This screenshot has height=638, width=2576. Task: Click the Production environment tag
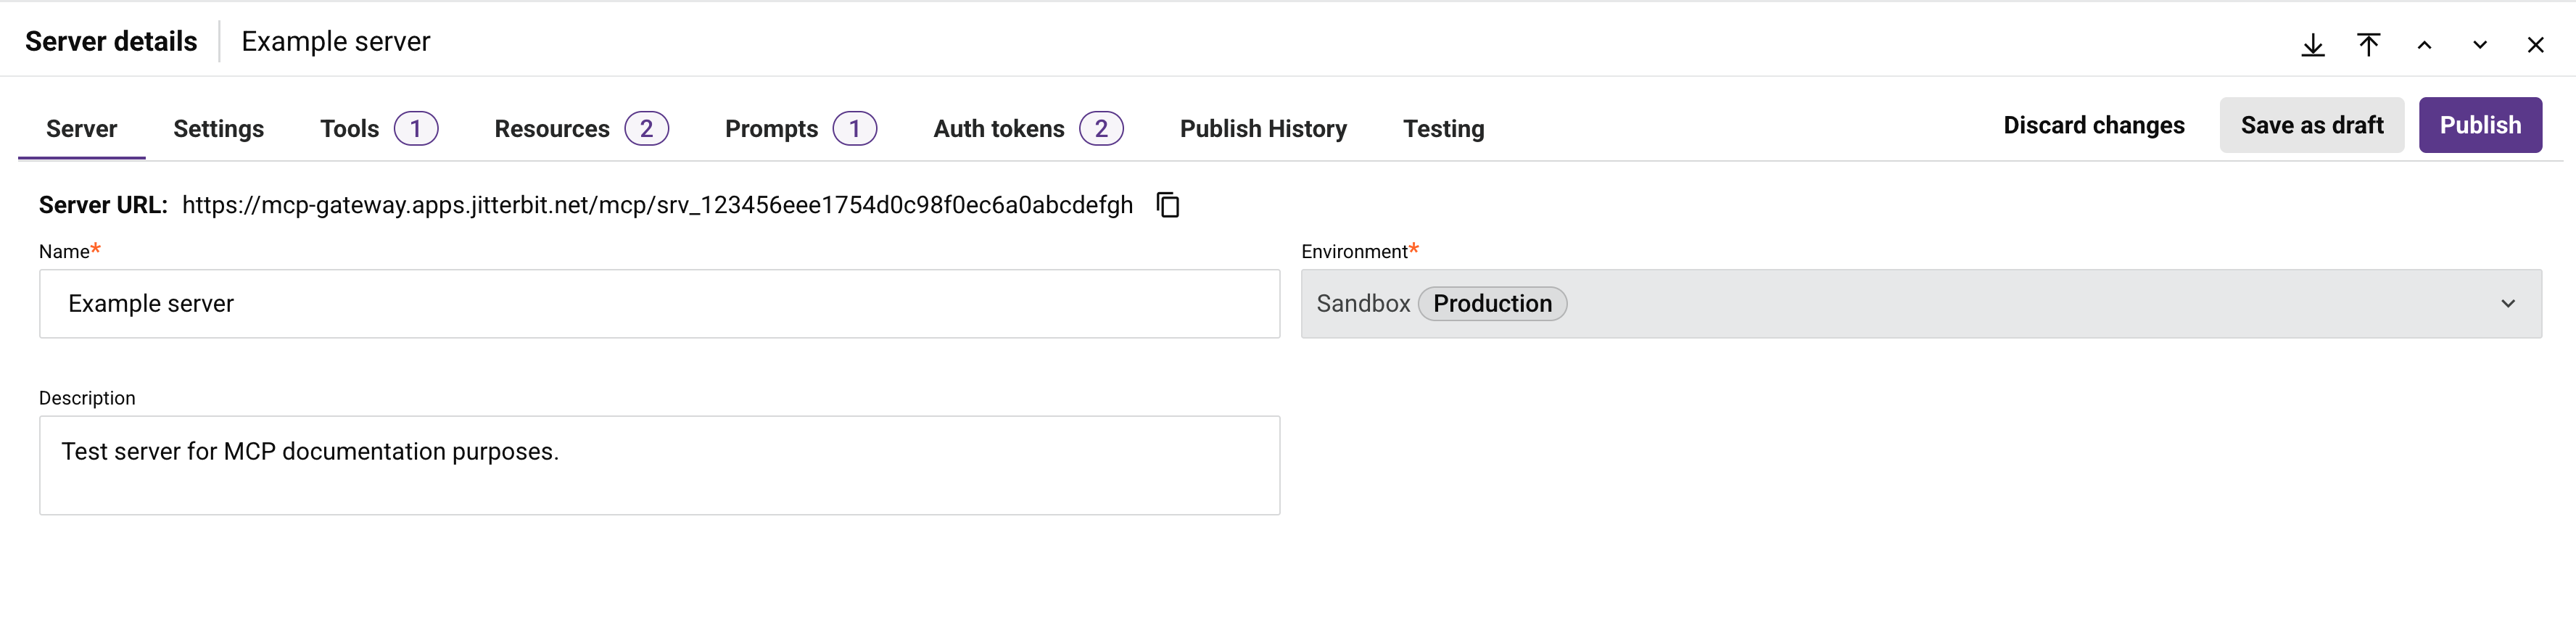click(1492, 304)
